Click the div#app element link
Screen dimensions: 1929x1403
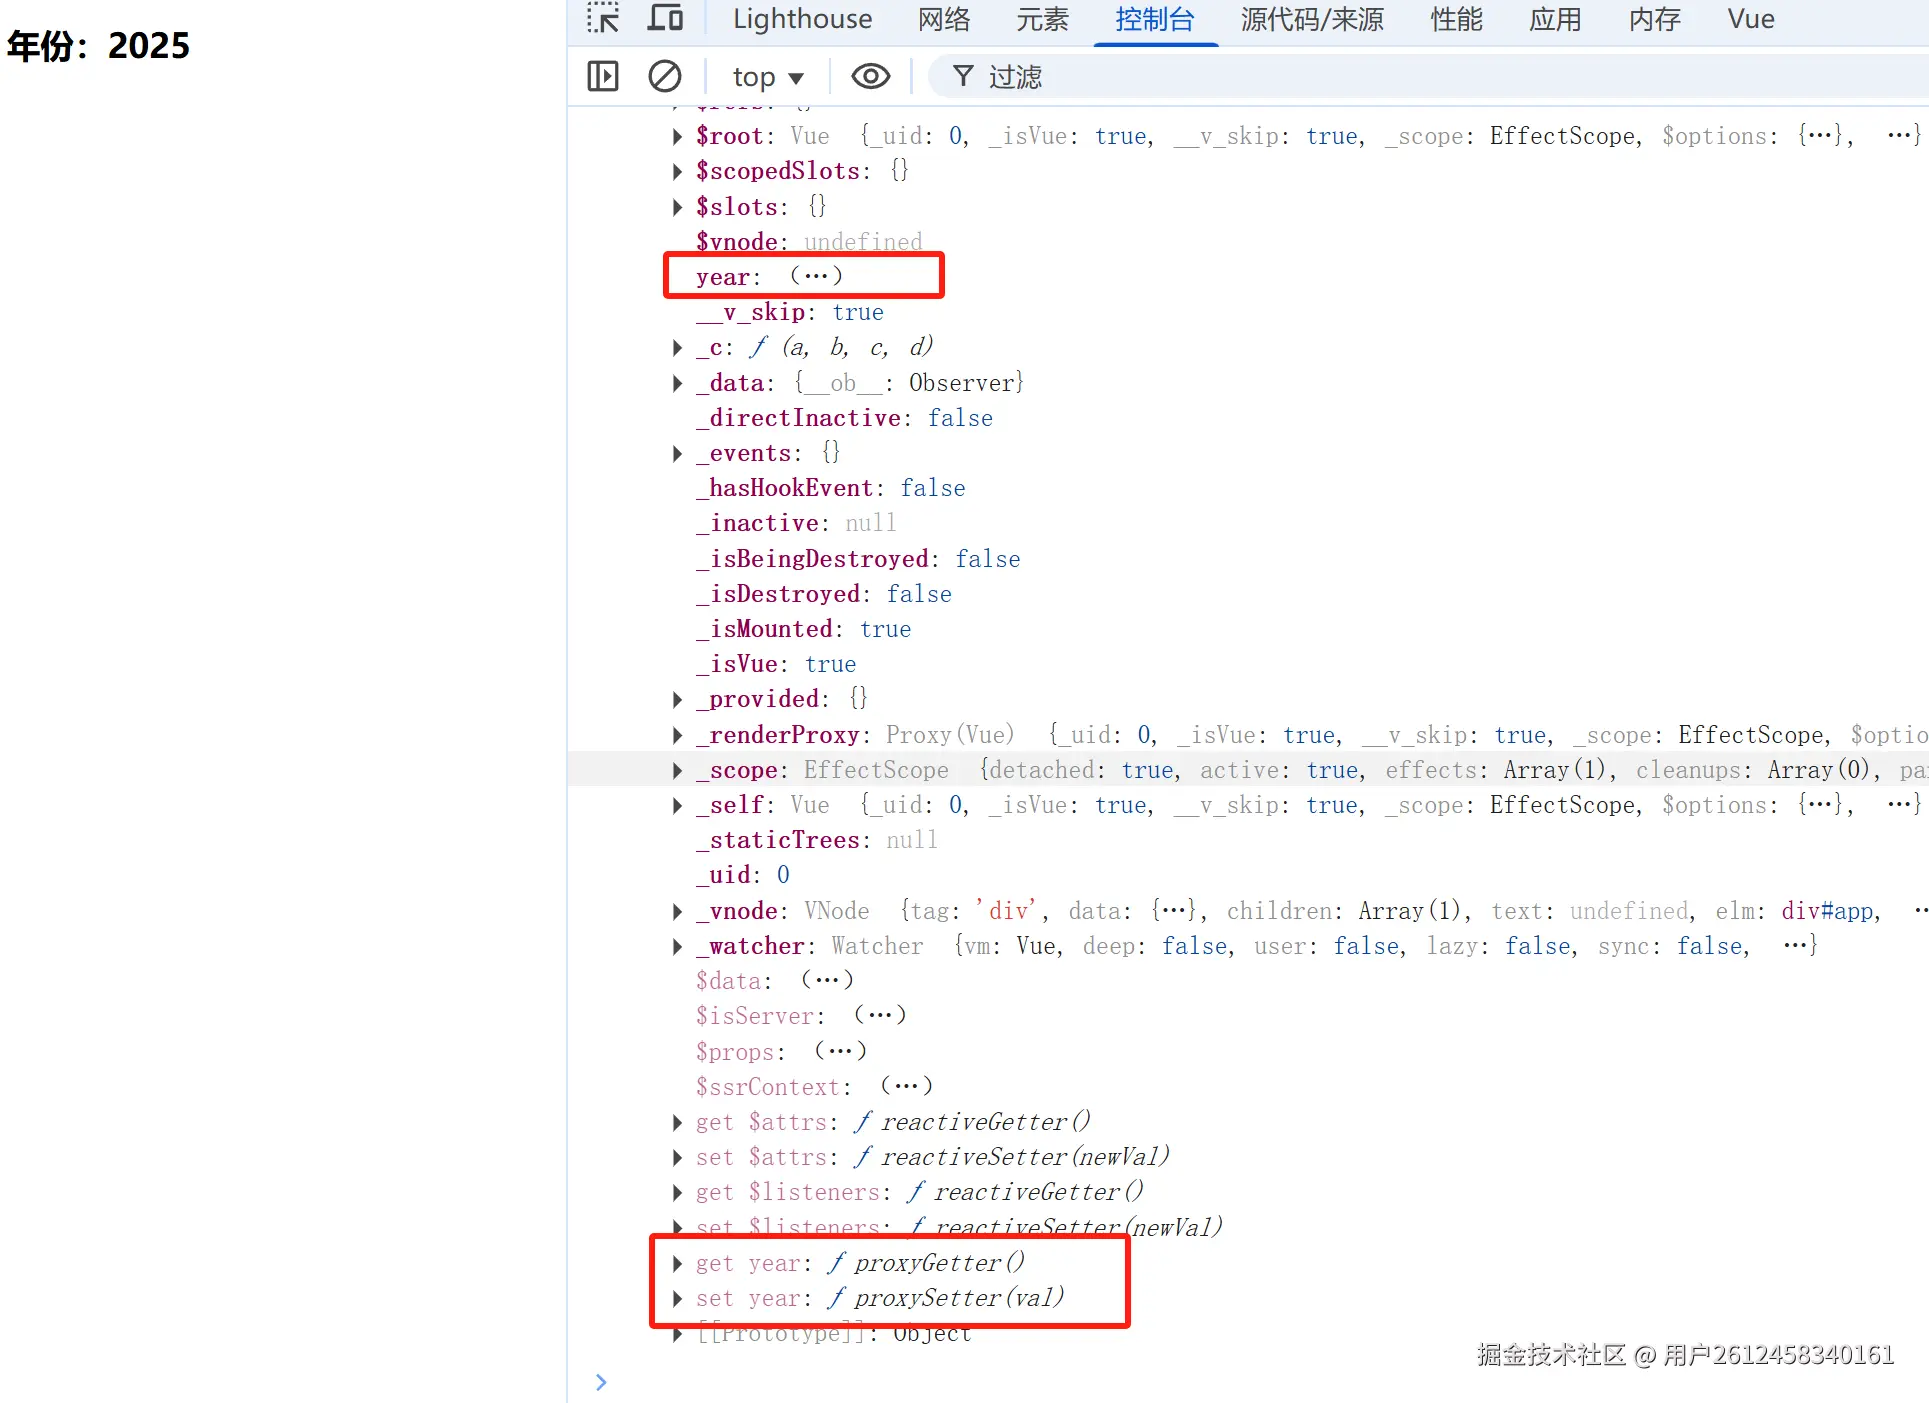click(x=1827, y=911)
